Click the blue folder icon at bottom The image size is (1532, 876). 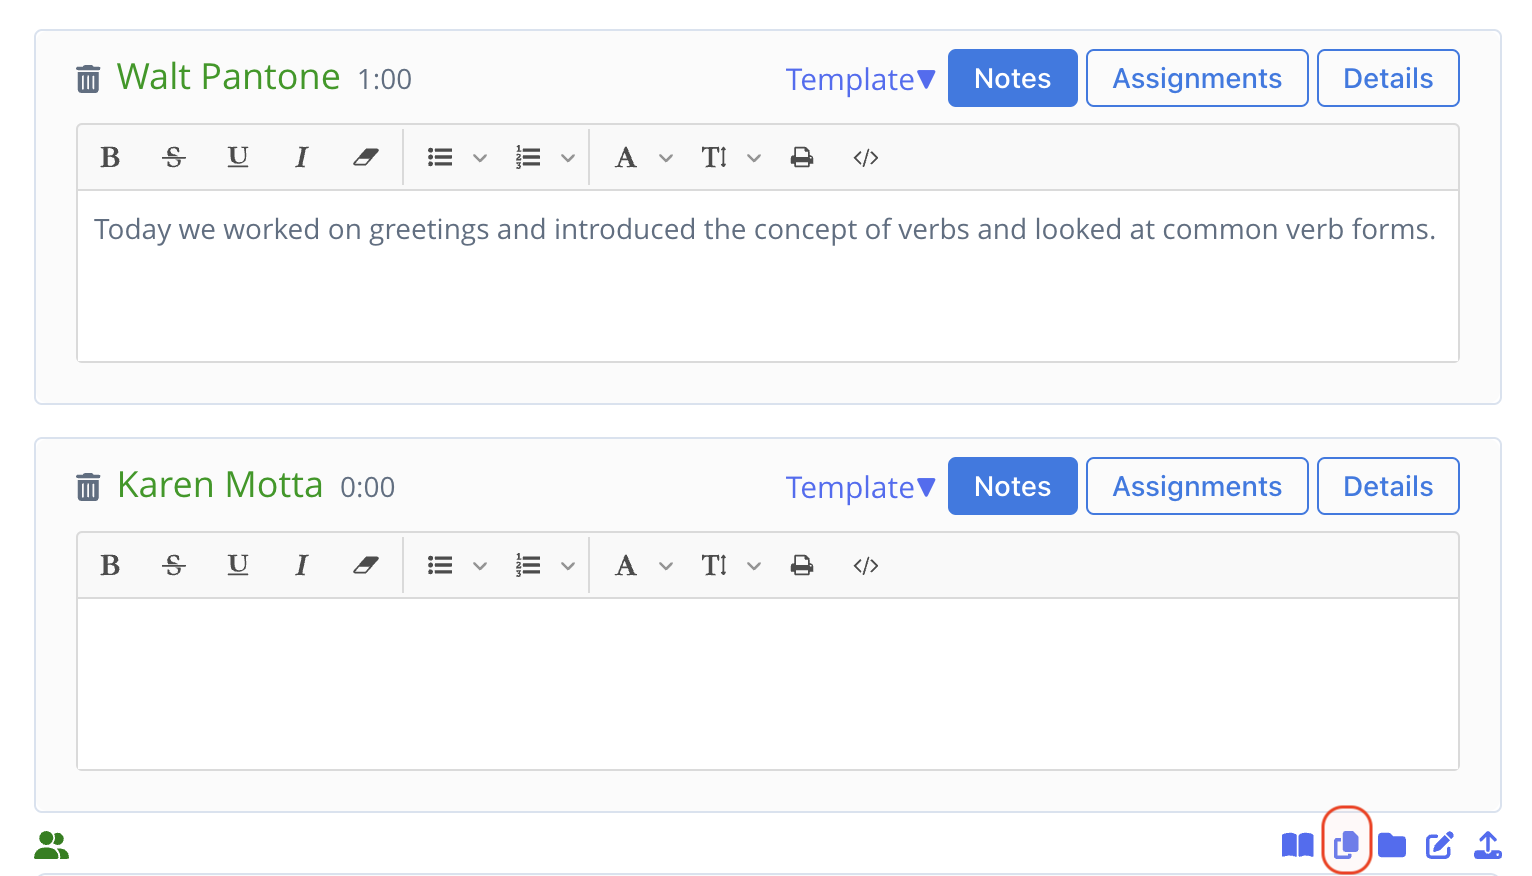[x=1392, y=846]
